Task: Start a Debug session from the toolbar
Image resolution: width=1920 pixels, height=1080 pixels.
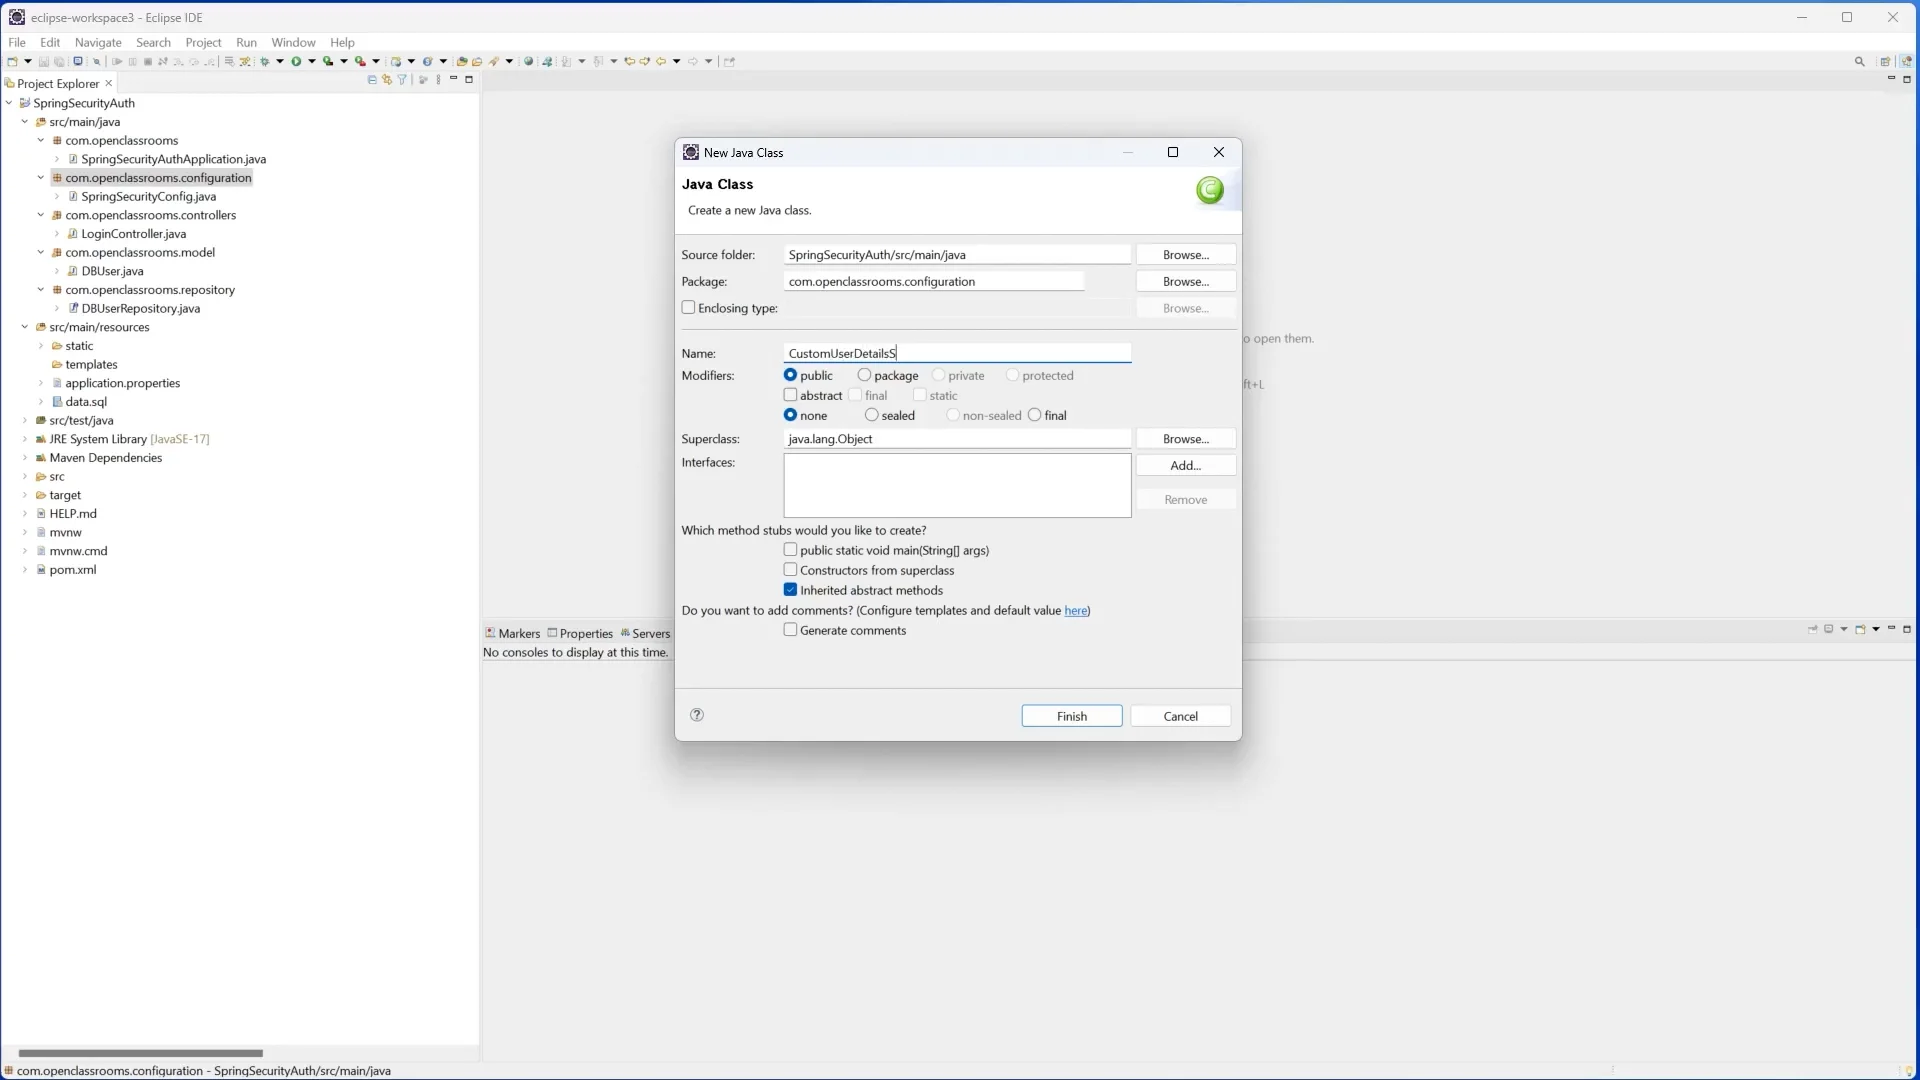Action: tap(264, 61)
